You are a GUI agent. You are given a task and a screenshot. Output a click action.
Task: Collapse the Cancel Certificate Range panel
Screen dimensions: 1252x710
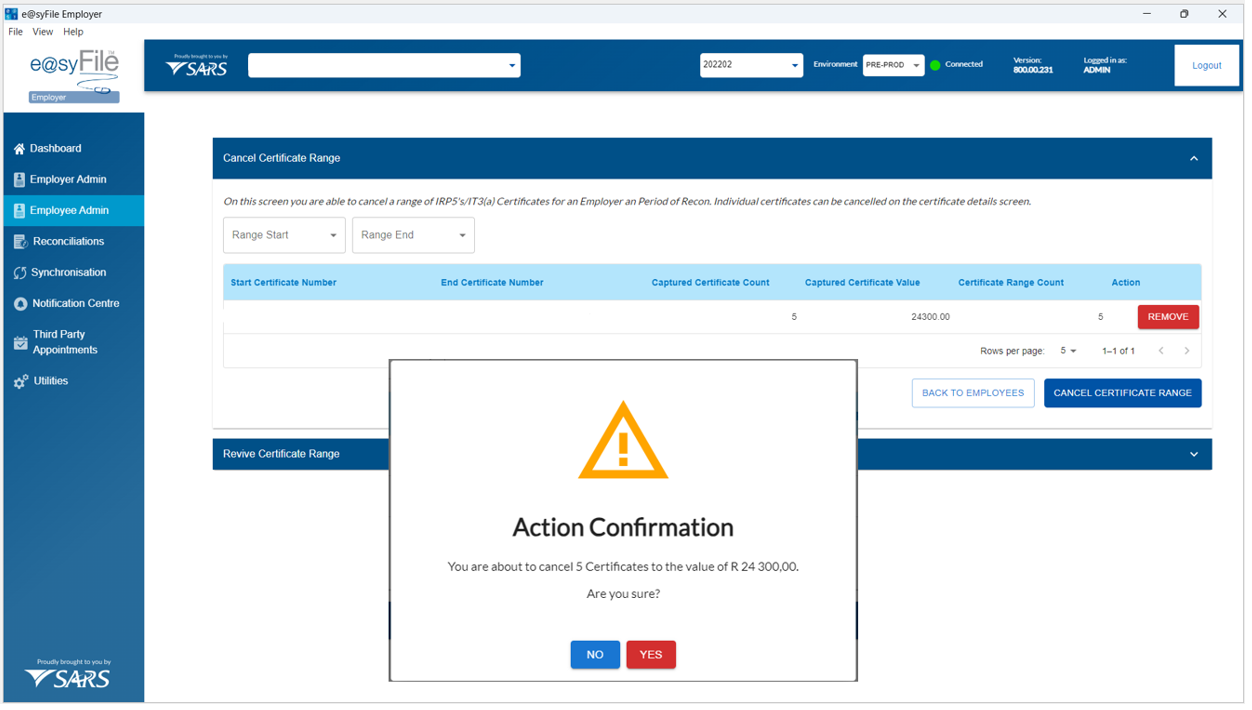tap(1193, 159)
